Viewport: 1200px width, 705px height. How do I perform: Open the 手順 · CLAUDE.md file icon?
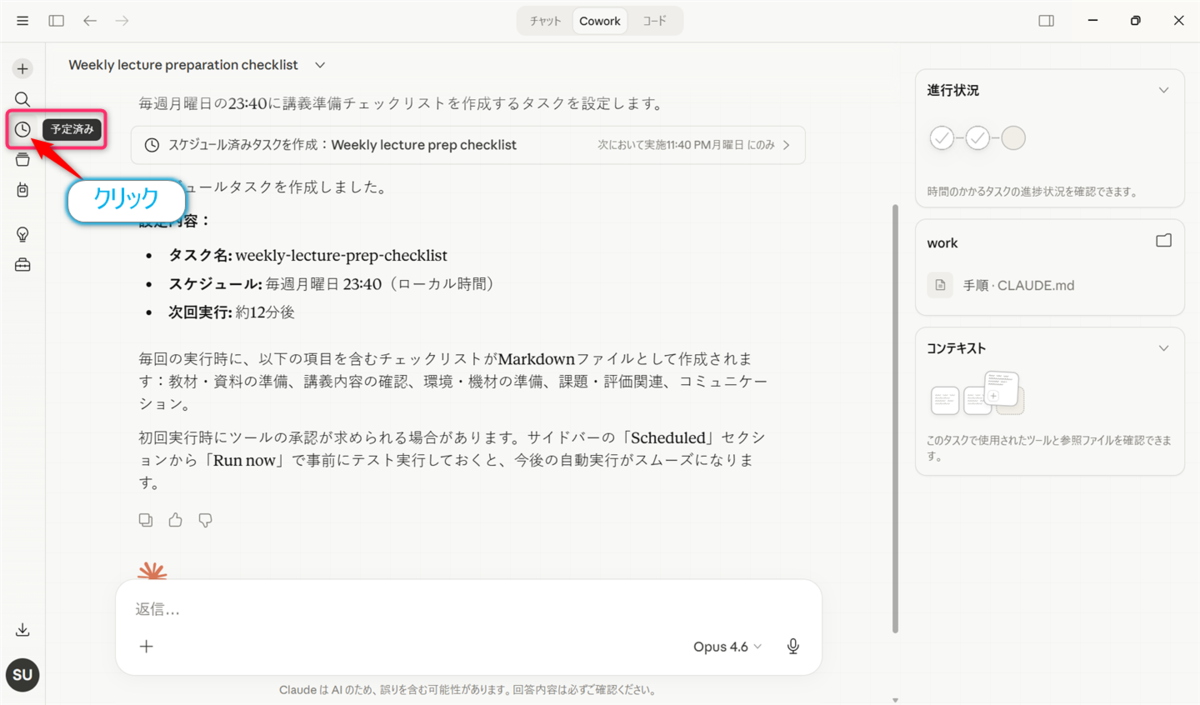(939, 285)
